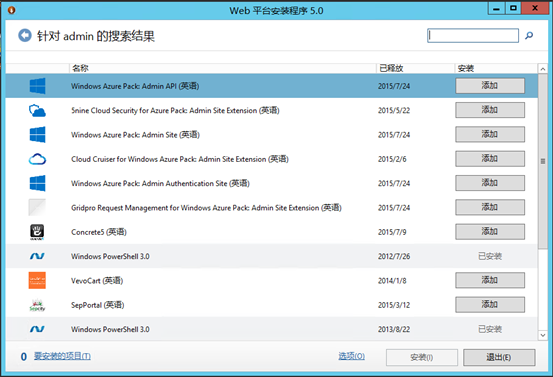Click the 针对 admin 的搜索结果 heading

(96, 36)
